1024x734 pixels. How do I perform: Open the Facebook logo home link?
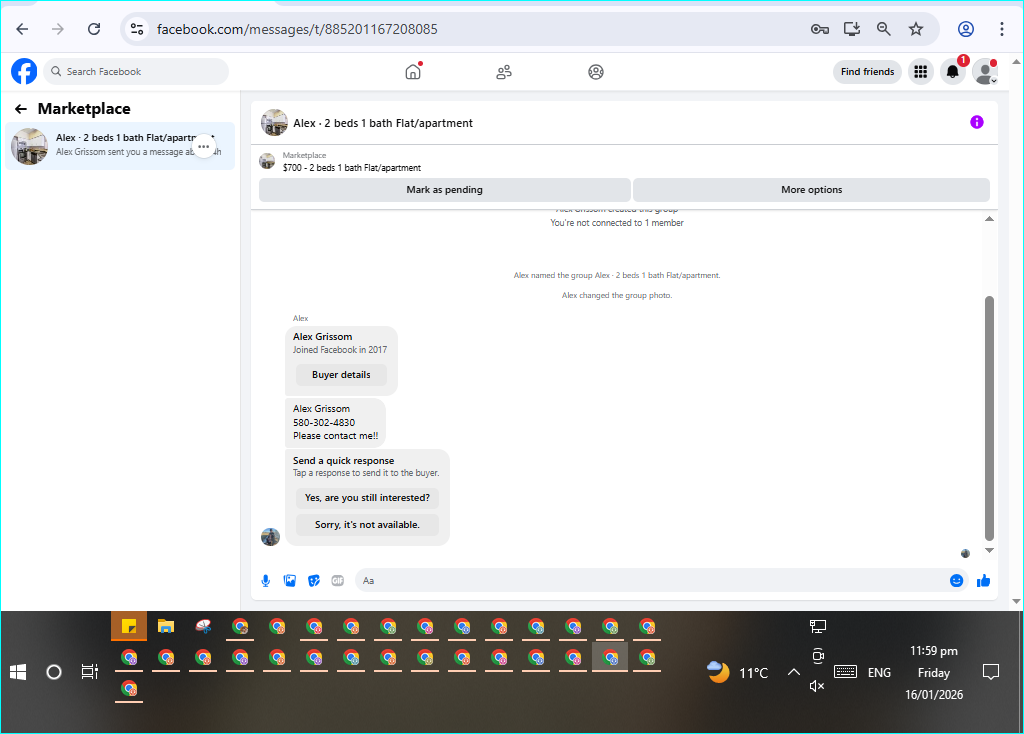click(24, 71)
